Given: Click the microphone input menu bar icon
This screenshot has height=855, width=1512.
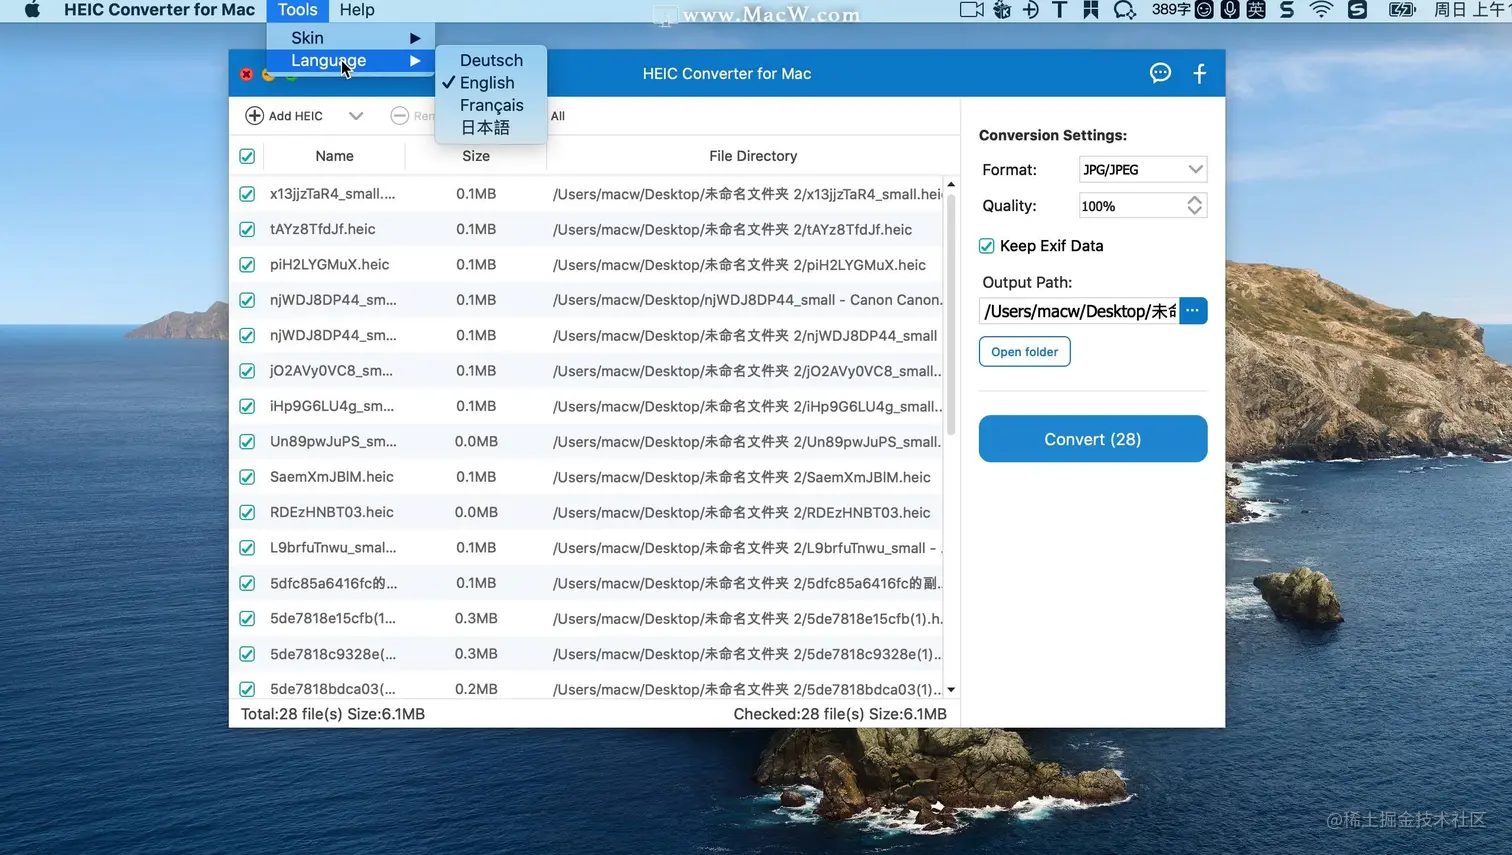Looking at the screenshot, I should point(1230,10).
